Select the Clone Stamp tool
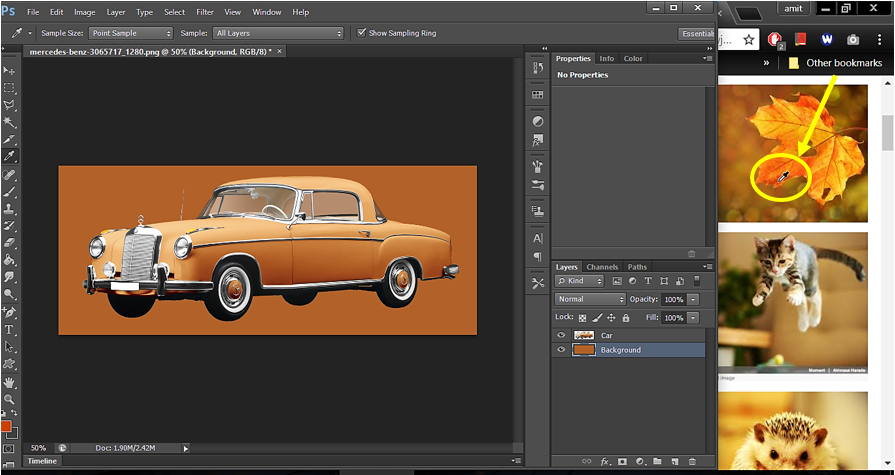895x475 pixels. tap(9, 208)
